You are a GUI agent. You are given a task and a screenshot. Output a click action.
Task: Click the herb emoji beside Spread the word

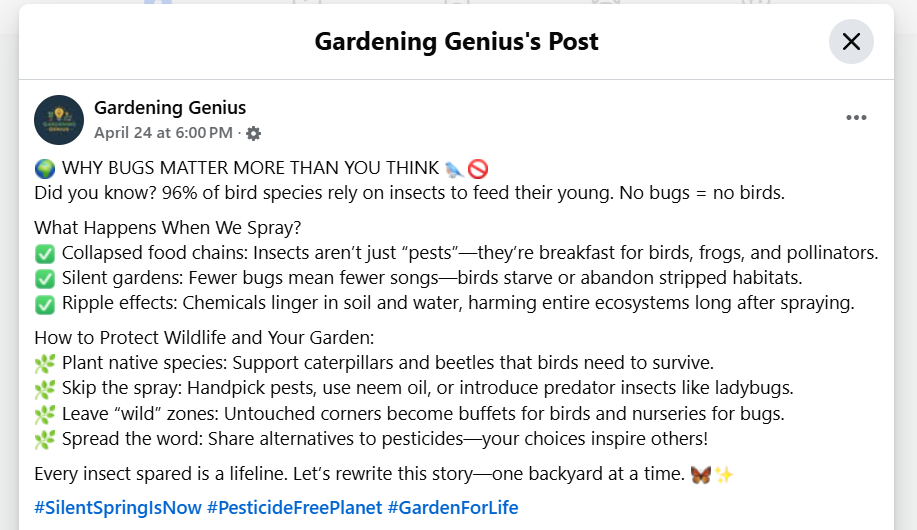[x=45, y=440]
